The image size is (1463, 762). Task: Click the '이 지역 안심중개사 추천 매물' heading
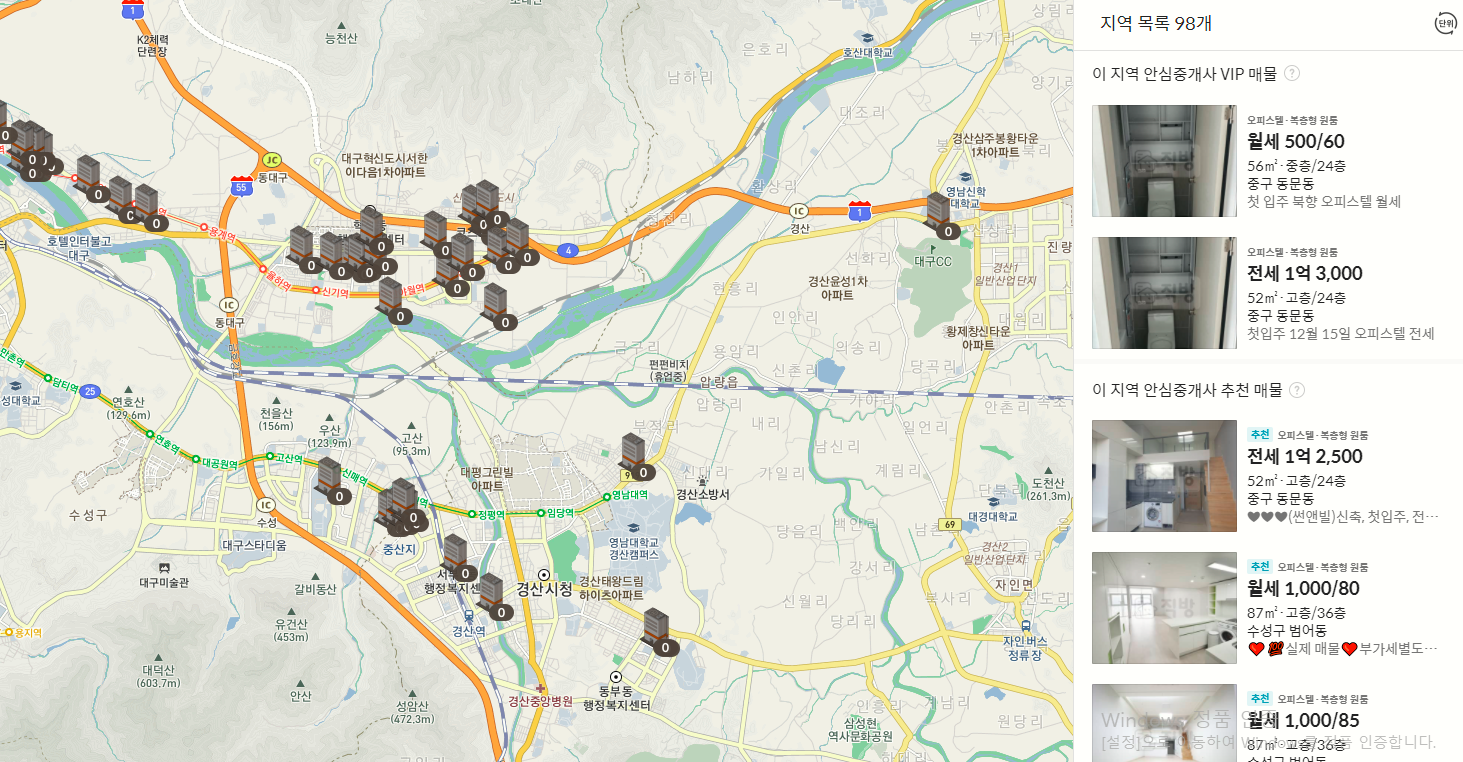click(x=1187, y=390)
